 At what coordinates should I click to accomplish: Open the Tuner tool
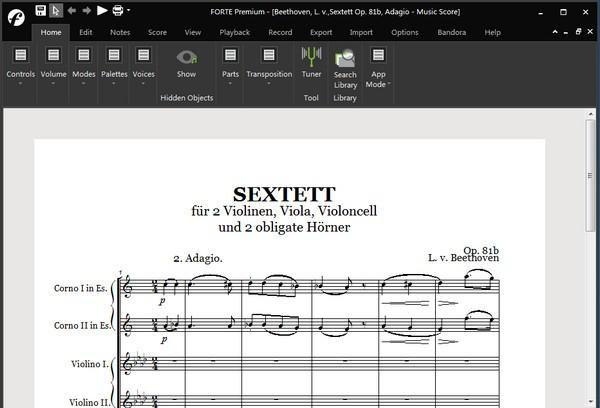(311, 61)
